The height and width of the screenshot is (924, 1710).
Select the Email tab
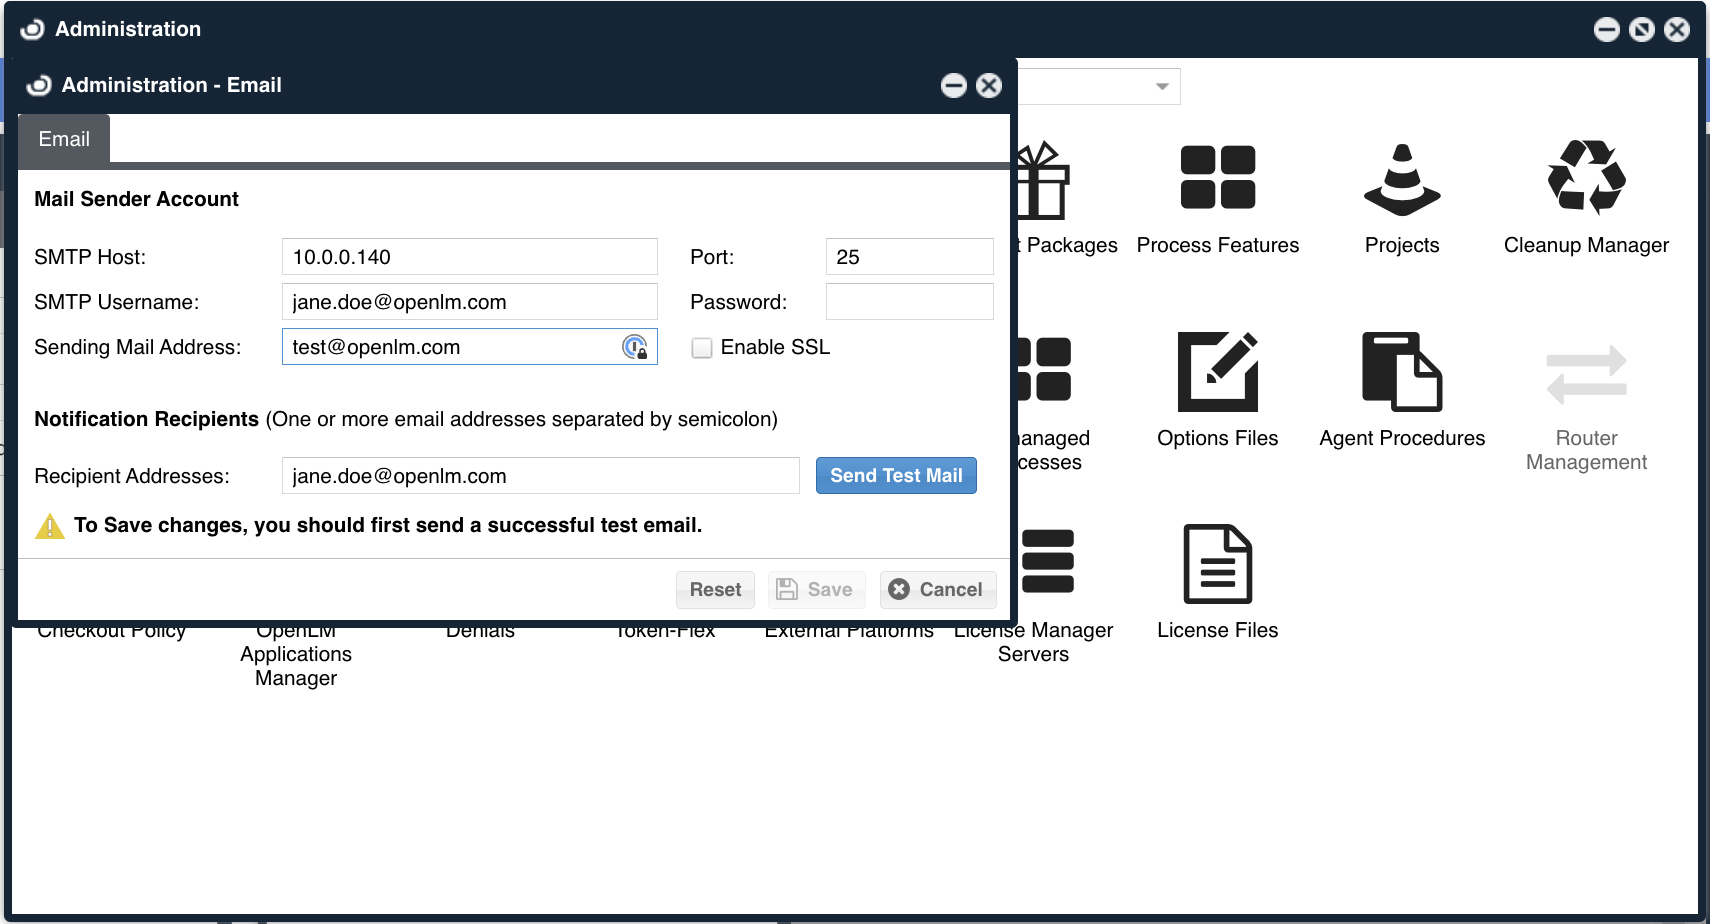coord(64,139)
